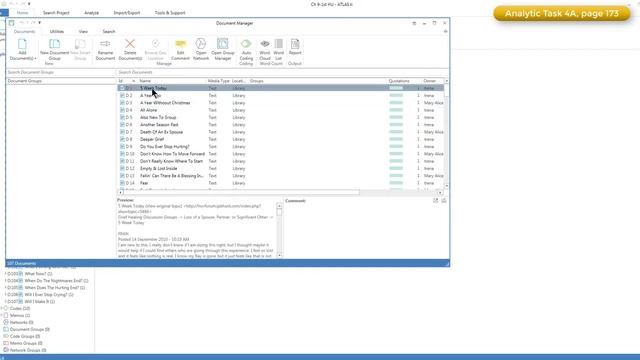Screen dimensions: 640x360
Task: Start Auto Coding from the ribbon
Action: [x=246, y=50]
